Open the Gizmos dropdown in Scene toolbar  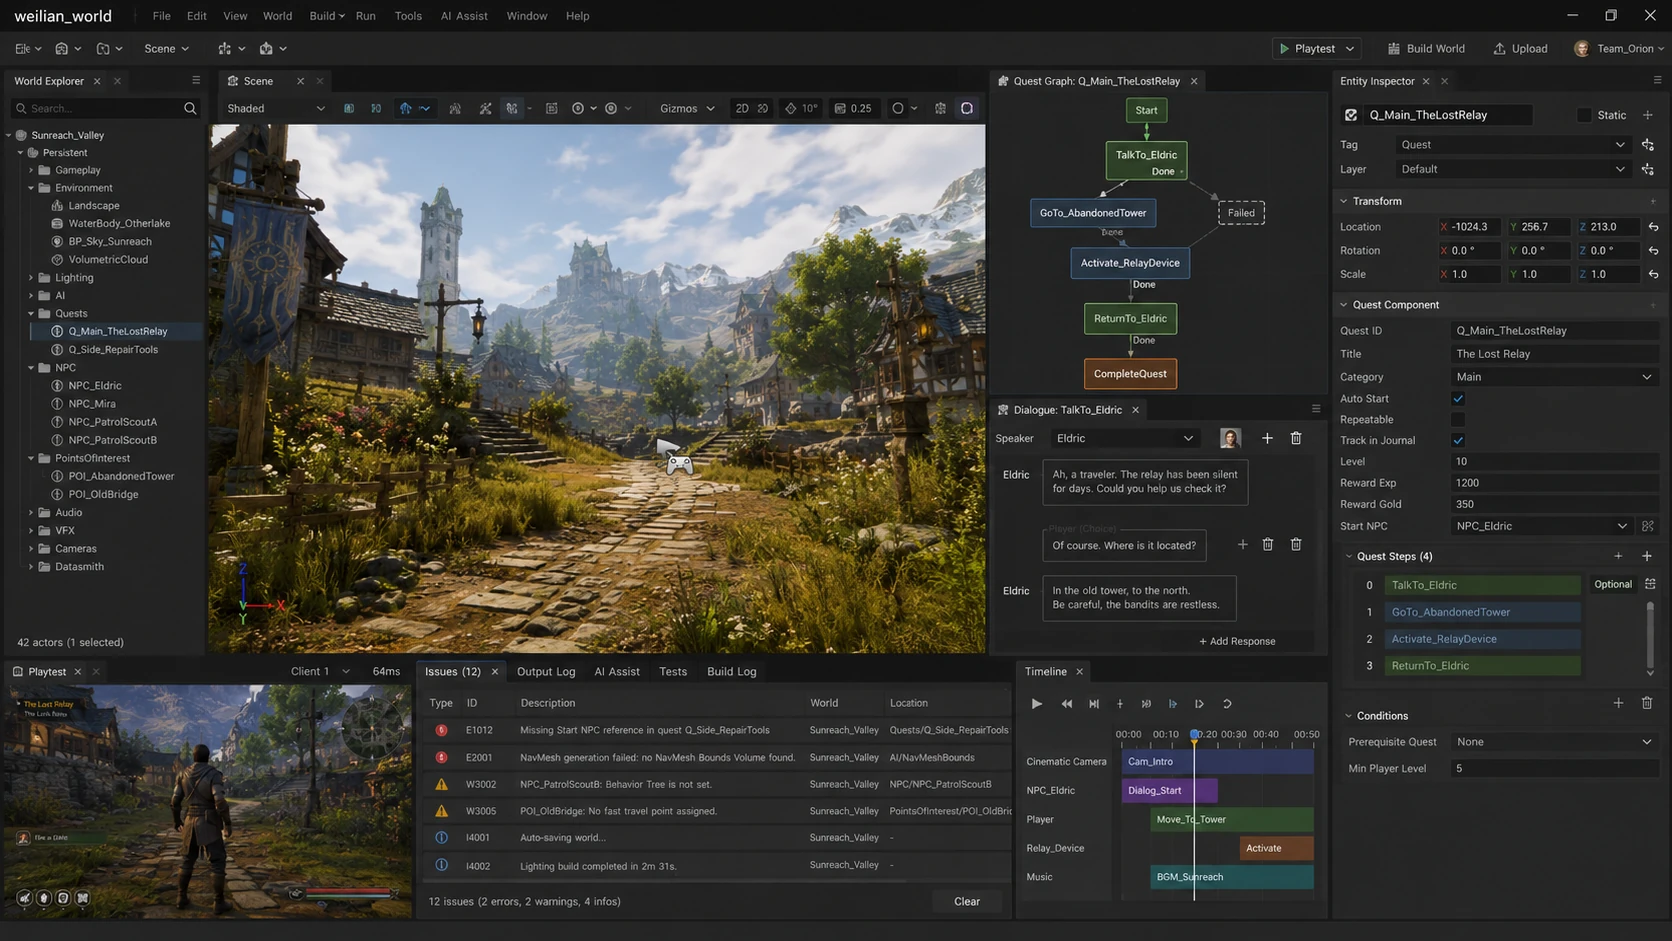coord(687,108)
